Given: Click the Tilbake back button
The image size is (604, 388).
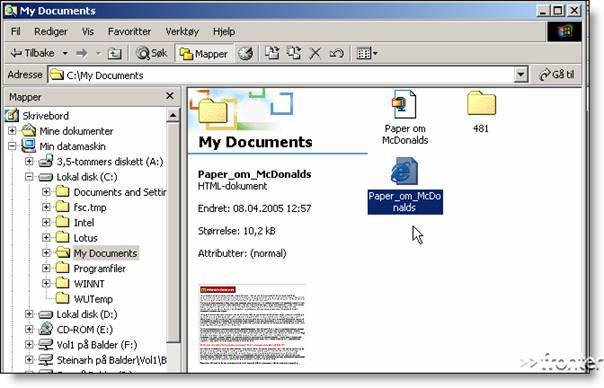Looking at the screenshot, I should 33,53.
